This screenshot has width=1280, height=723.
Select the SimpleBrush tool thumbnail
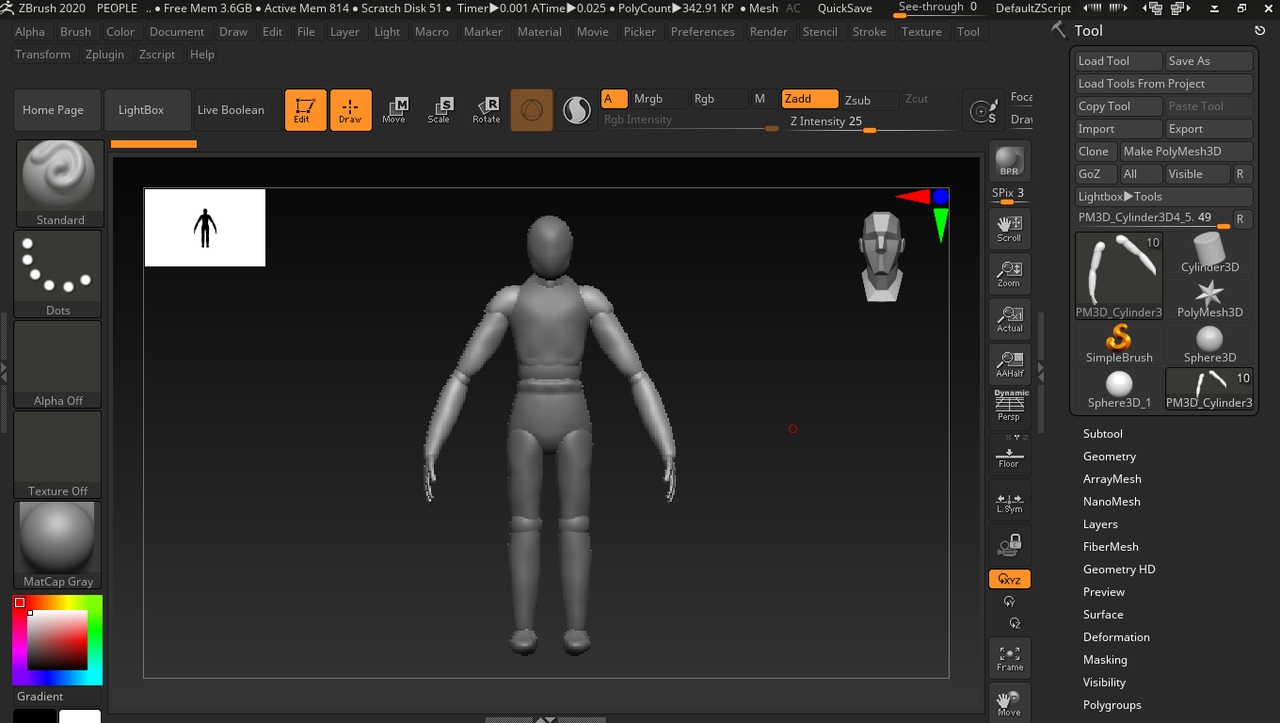1119,342
